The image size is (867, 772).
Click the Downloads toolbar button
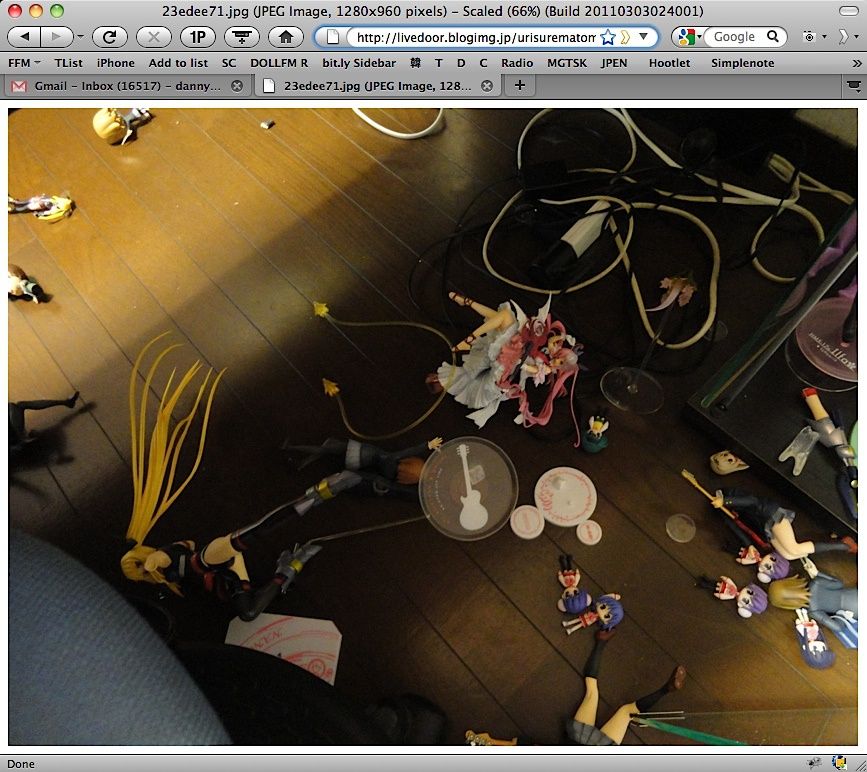pyautogui.click(x=241, y=37)
